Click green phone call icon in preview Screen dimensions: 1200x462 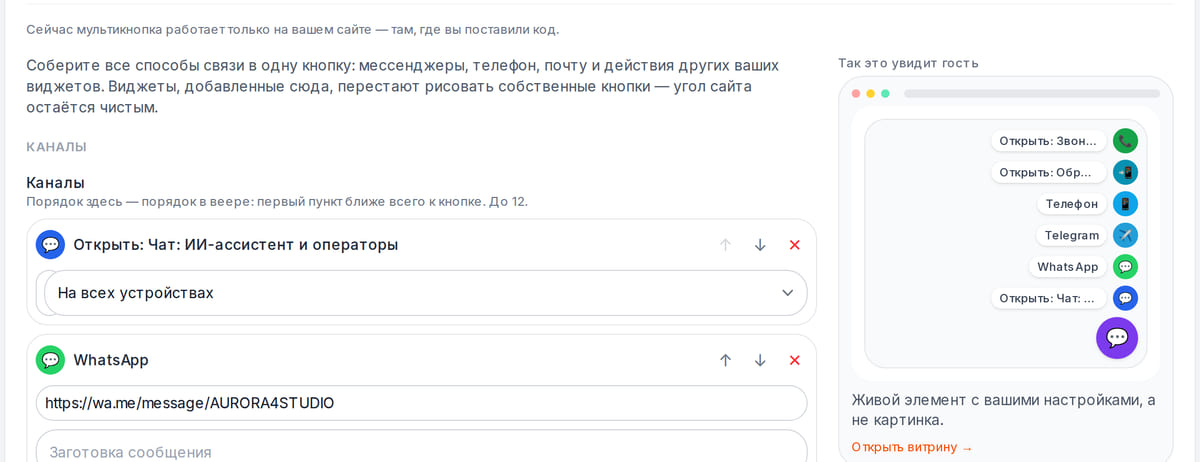pos(1125,141)
